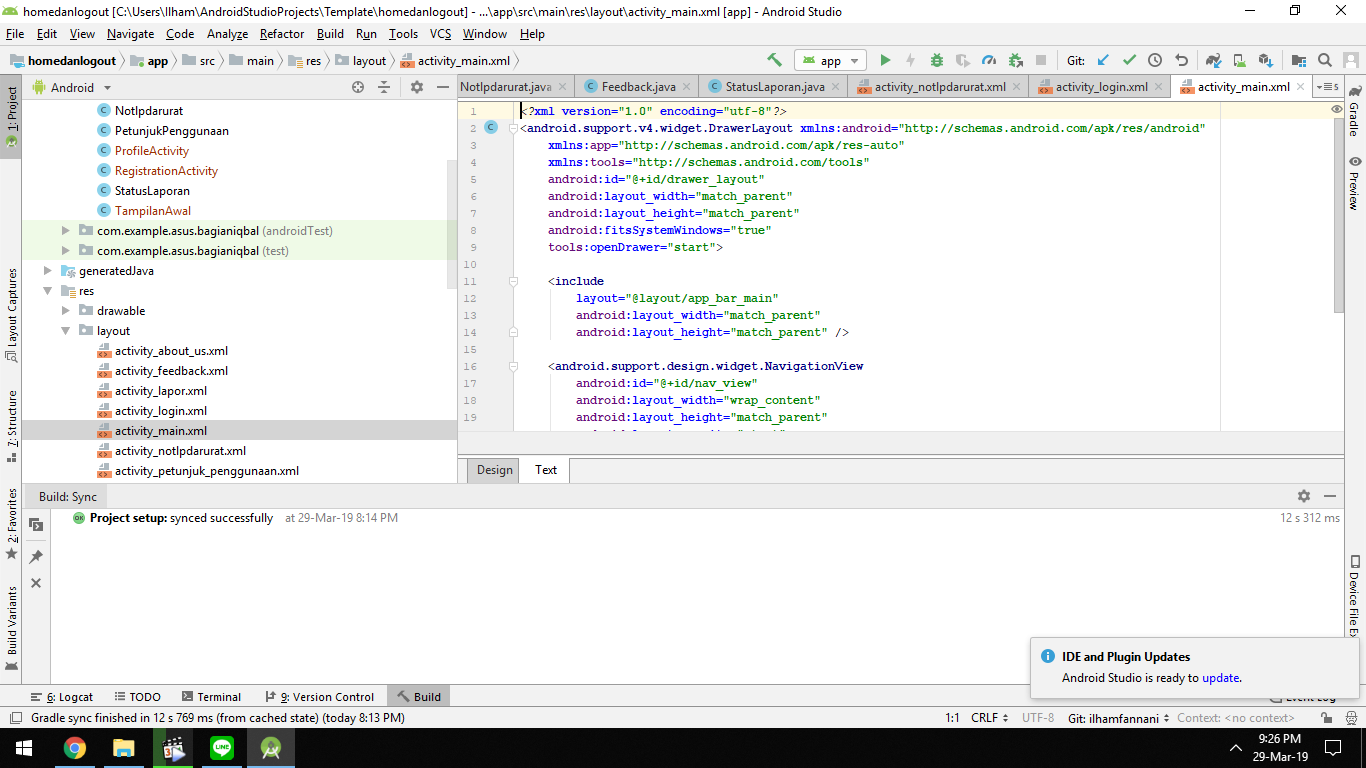Viewport: 1366px width, 768px height.
Task: Toggle the Preview tool window
Action: coord(1354,182)
